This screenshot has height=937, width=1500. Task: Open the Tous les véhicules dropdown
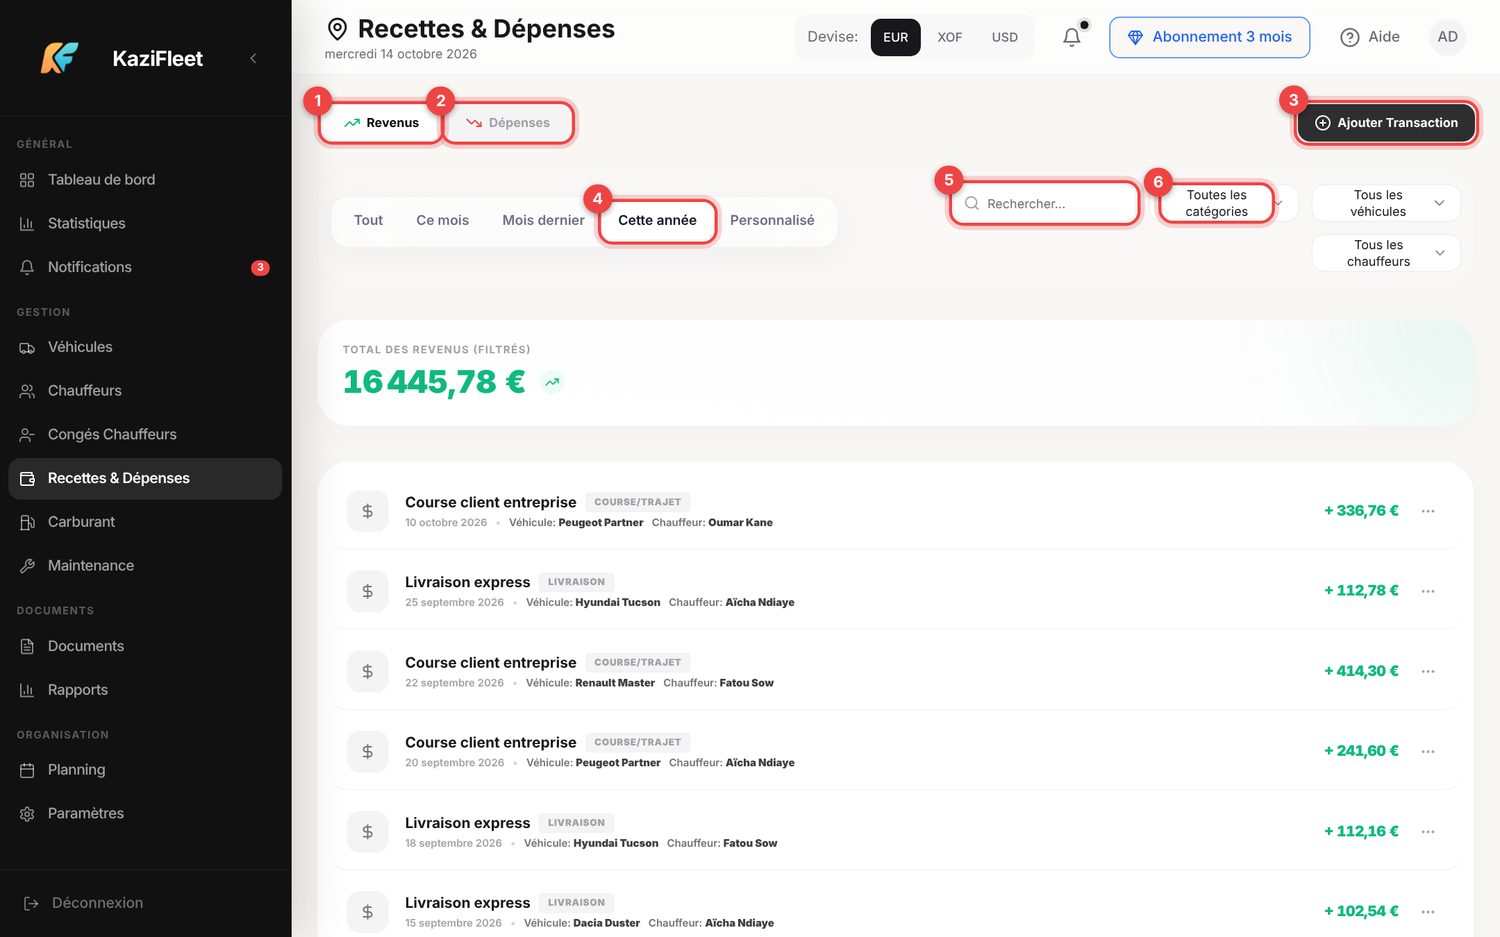1386,204
